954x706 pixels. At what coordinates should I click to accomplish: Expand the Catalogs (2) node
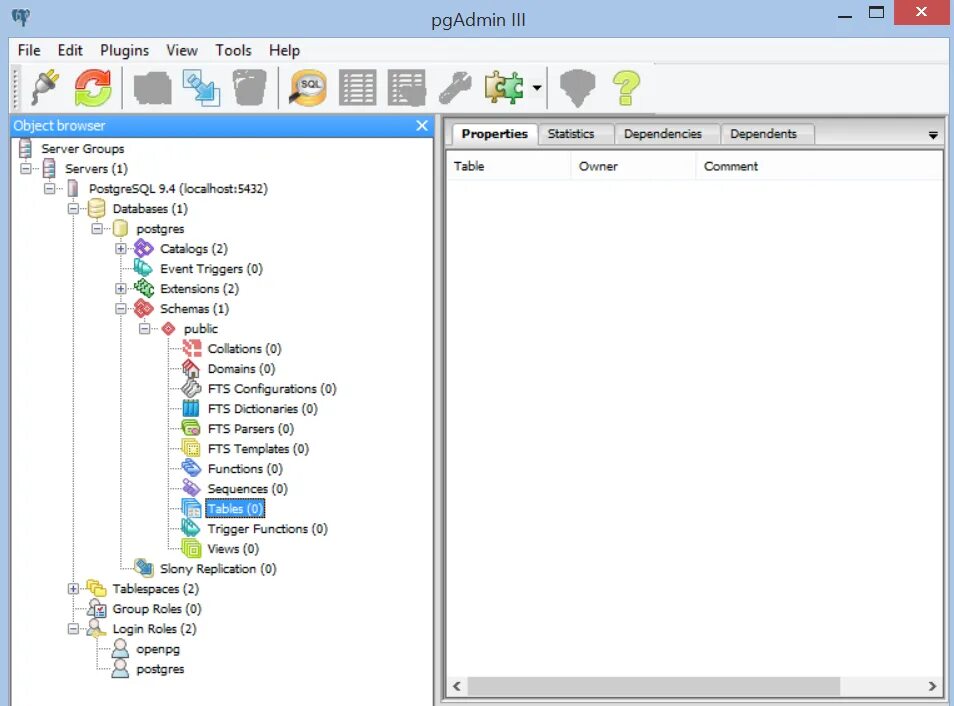point(120,249)
